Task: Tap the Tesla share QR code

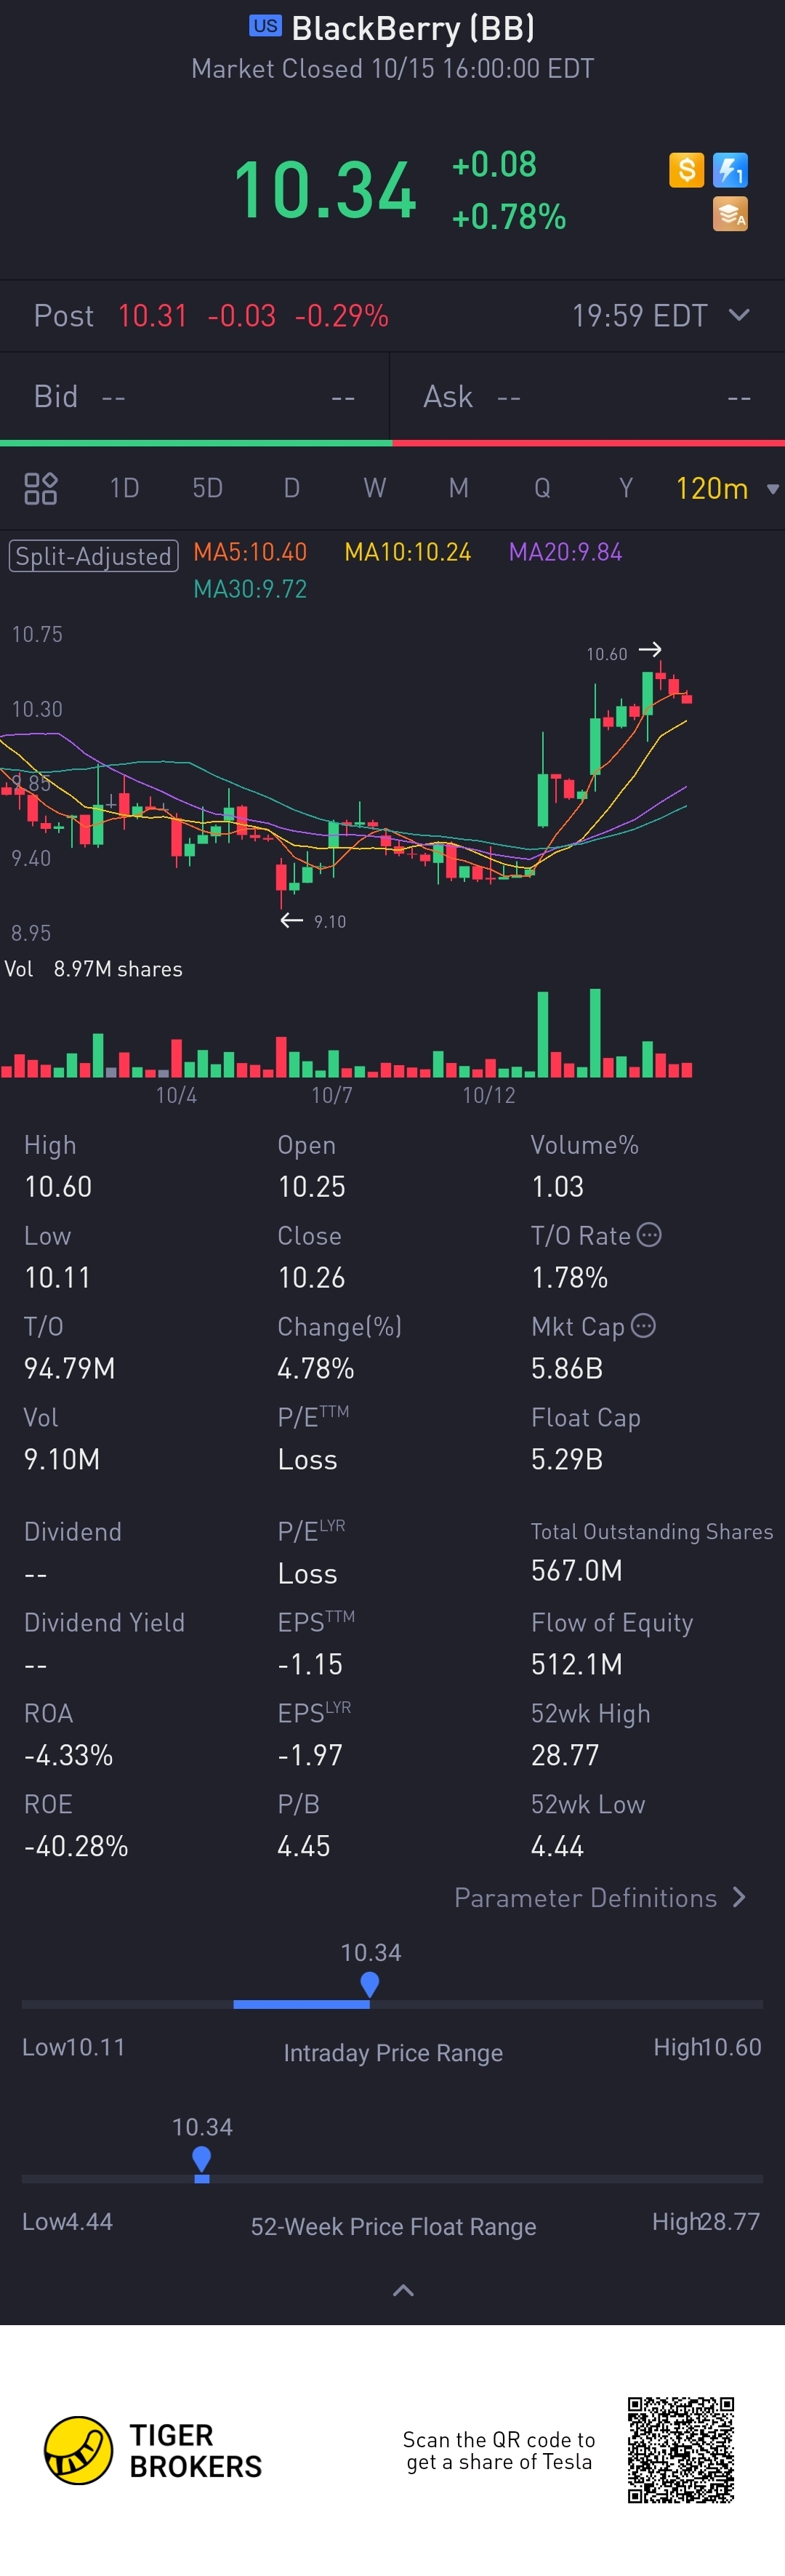Action: click(x=681, y=2449)
